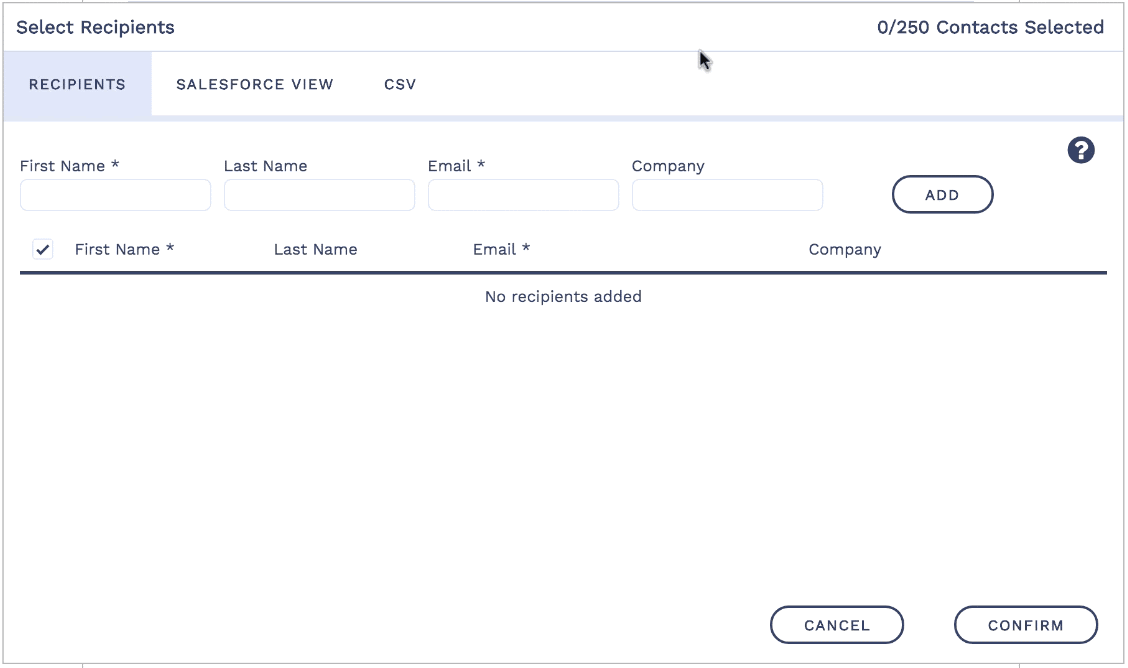The image size is (1128, 668).
Task: Click the First Name table column header
Action: (x=124, y=250)
